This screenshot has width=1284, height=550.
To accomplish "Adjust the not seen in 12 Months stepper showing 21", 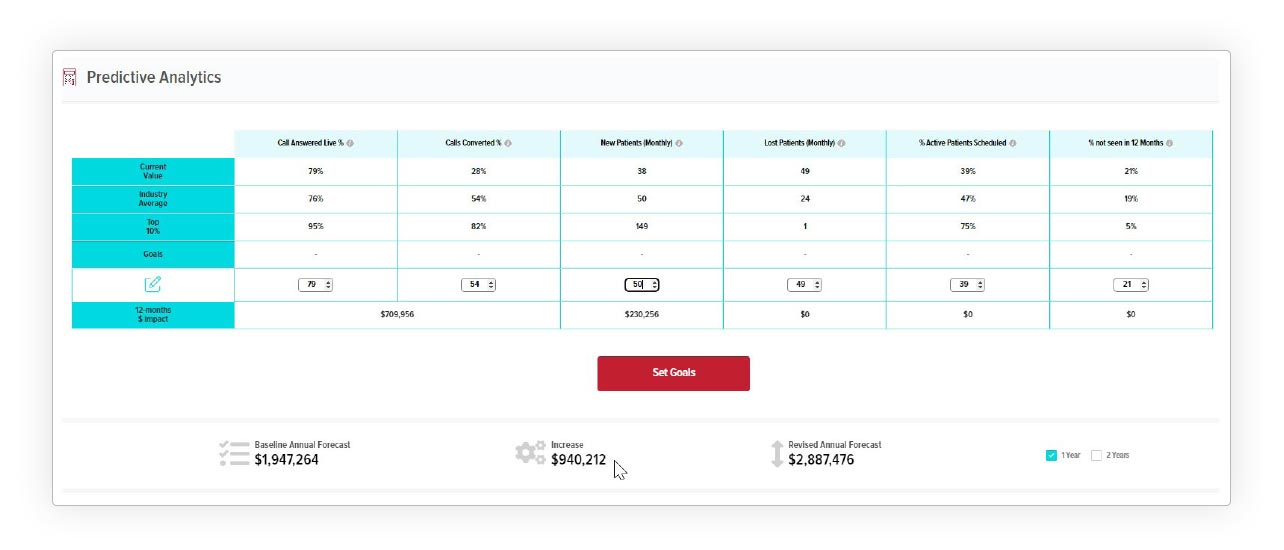I will point(1131,285).
